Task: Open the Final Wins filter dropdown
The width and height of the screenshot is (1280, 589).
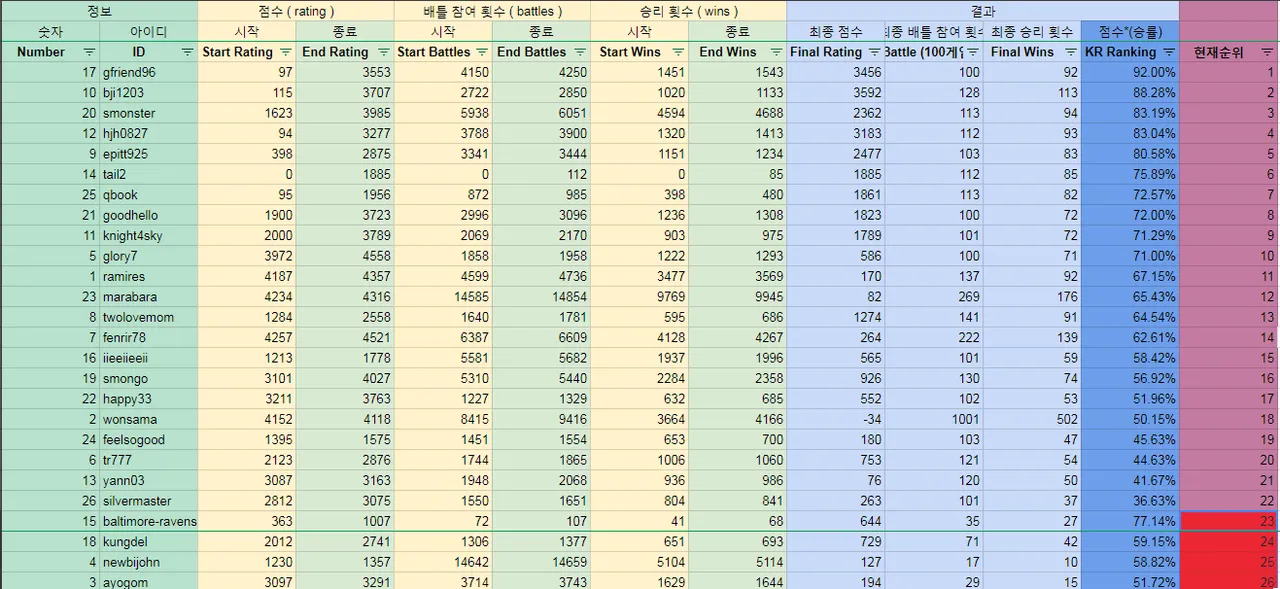Action: click(x=1070, y=52)
